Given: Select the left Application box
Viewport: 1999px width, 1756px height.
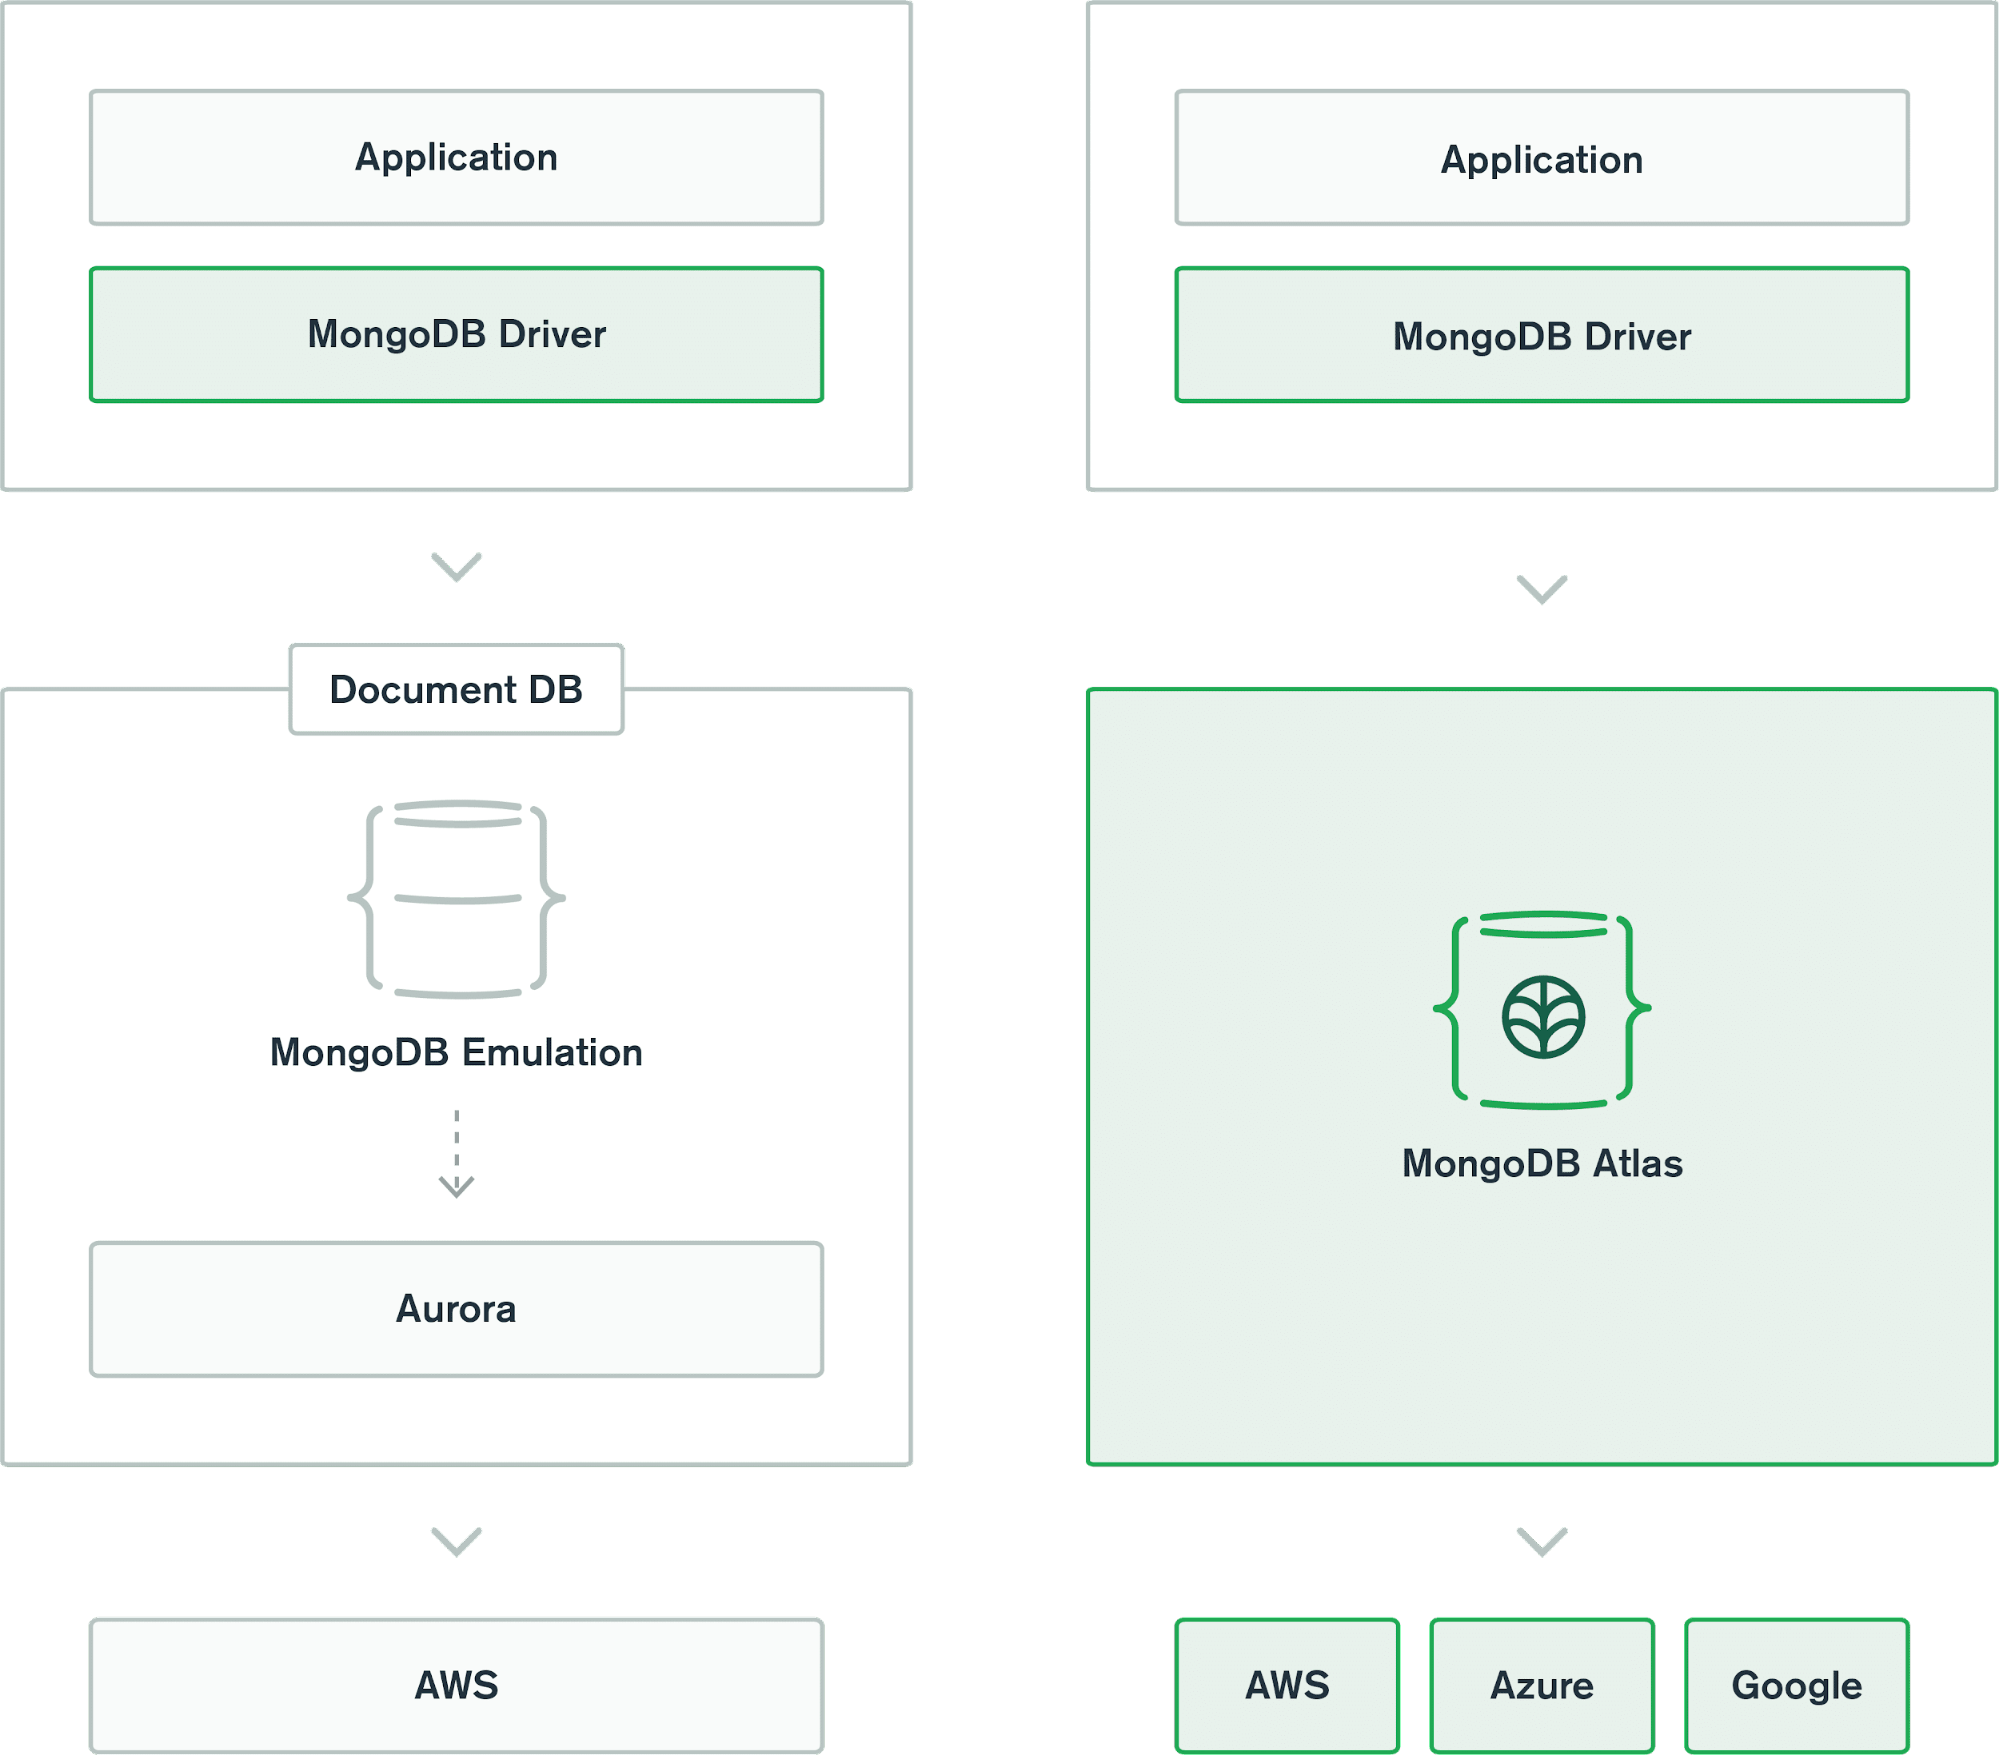Looking at the screenshot, I should point(456,158).
